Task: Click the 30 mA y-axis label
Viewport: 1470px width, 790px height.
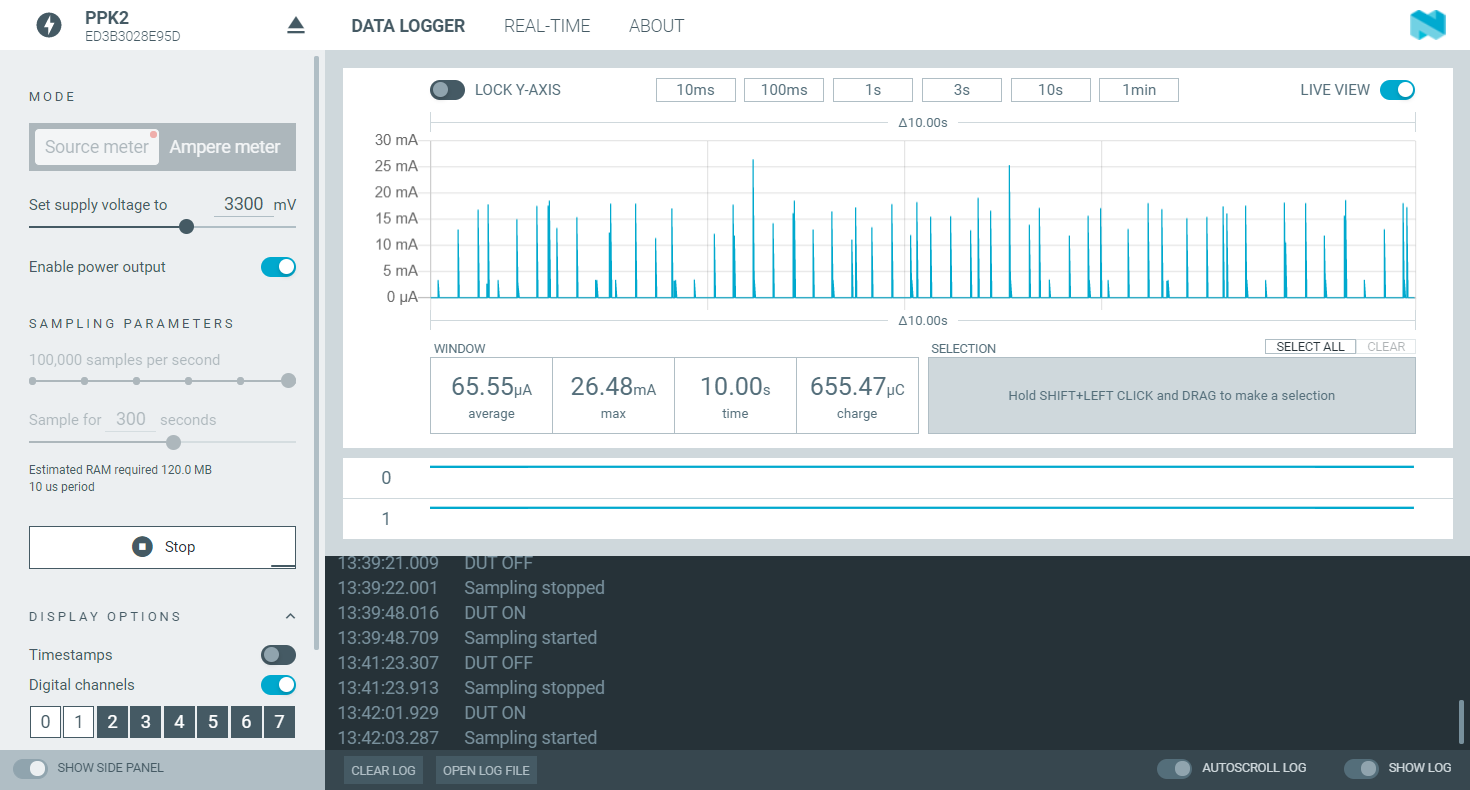Action: [x=396, y=140]
